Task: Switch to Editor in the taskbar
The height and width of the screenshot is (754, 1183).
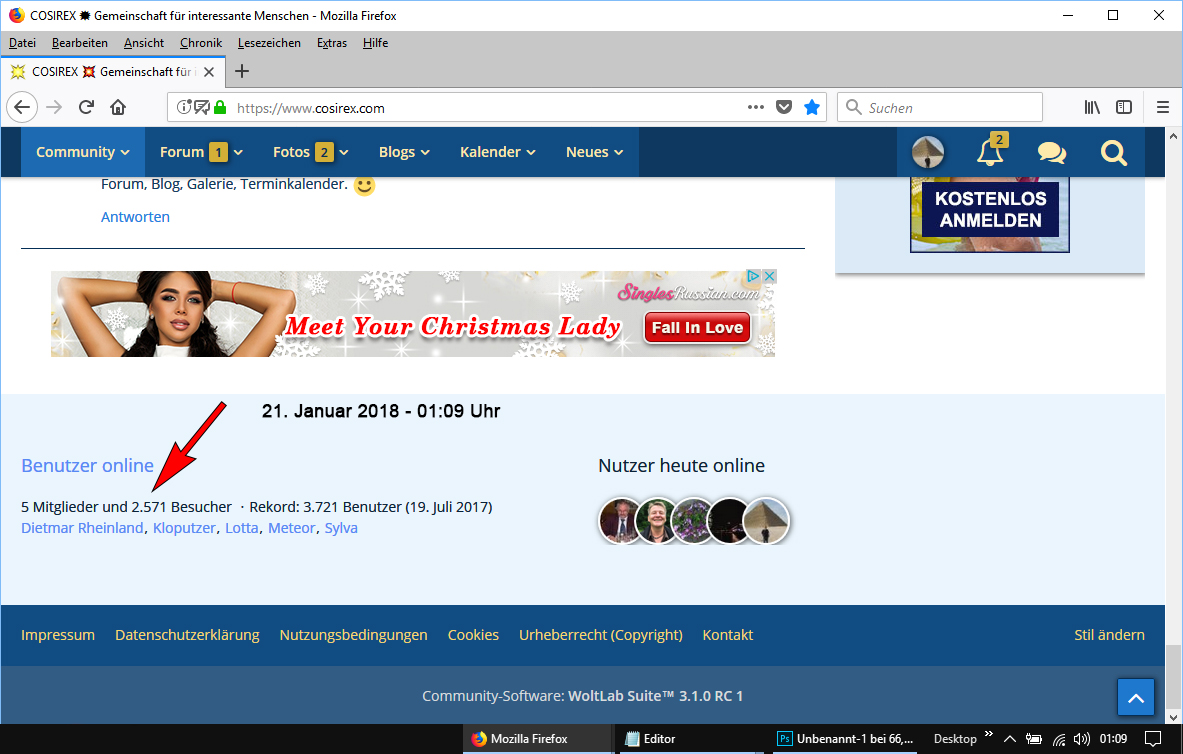Action: point(658,739)
